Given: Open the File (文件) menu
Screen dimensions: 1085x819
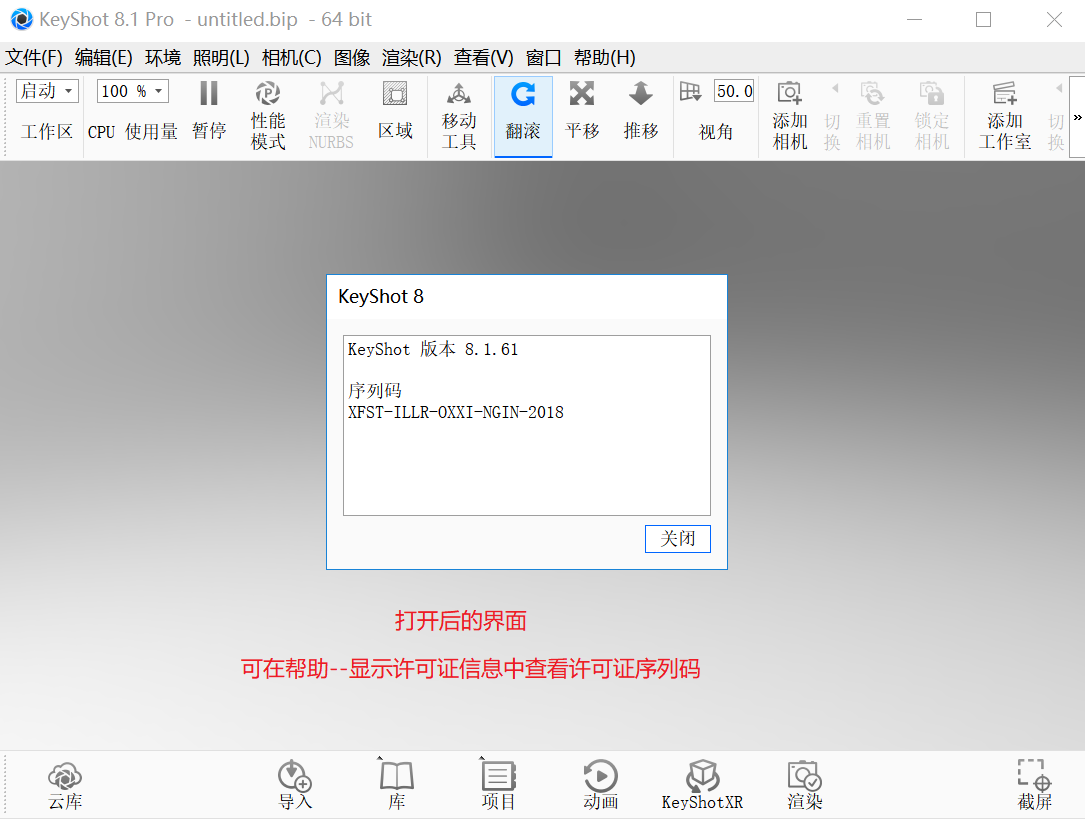Looking at the screenshot, I should (34, 57).
